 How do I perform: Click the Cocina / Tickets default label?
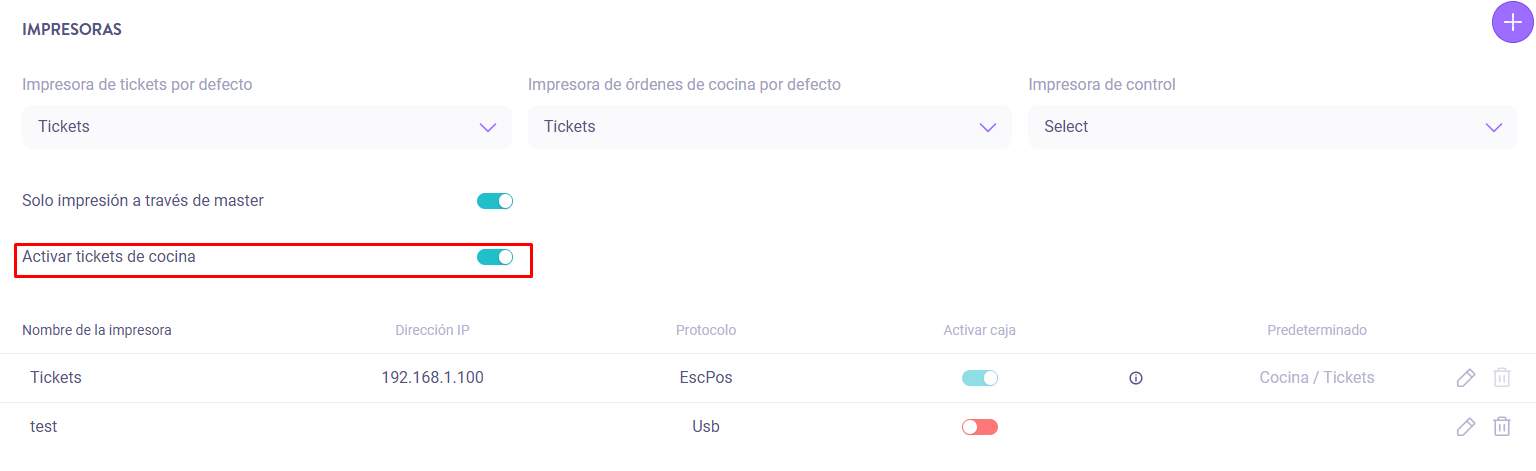click(1316, 378)
